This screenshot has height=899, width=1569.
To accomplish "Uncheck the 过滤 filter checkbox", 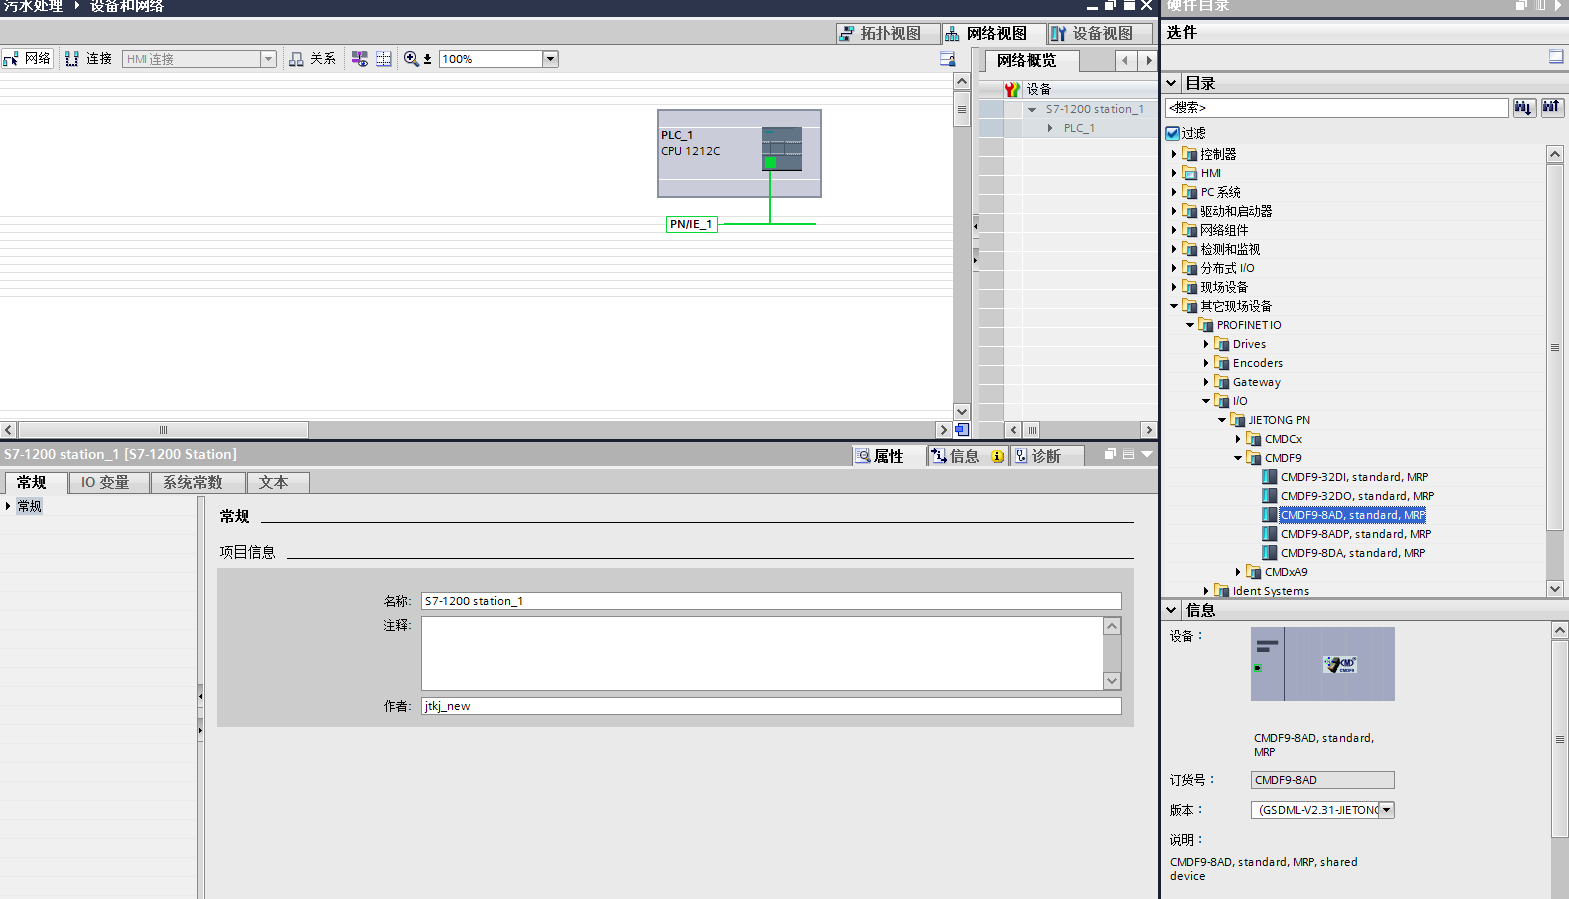I will click(1173, 133).
